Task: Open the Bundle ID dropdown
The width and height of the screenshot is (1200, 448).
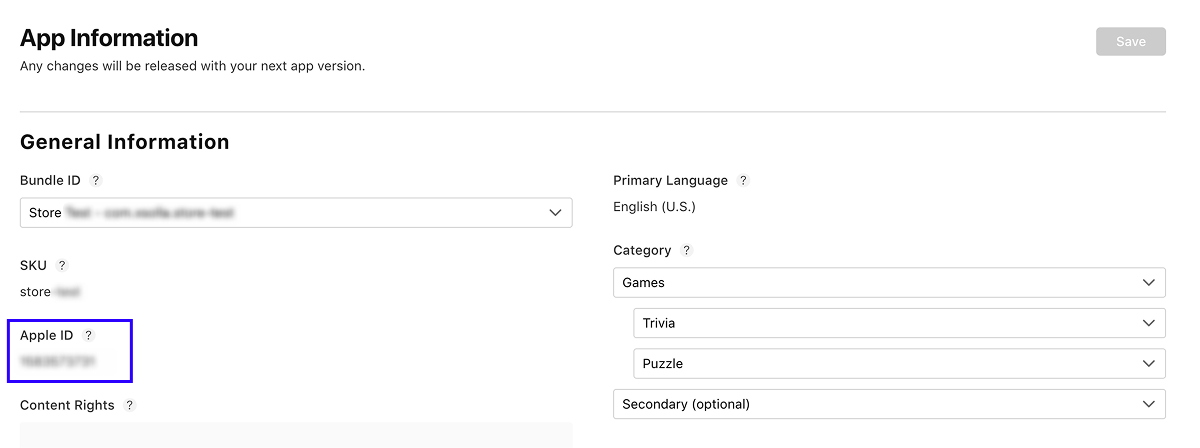Action: 296,213
